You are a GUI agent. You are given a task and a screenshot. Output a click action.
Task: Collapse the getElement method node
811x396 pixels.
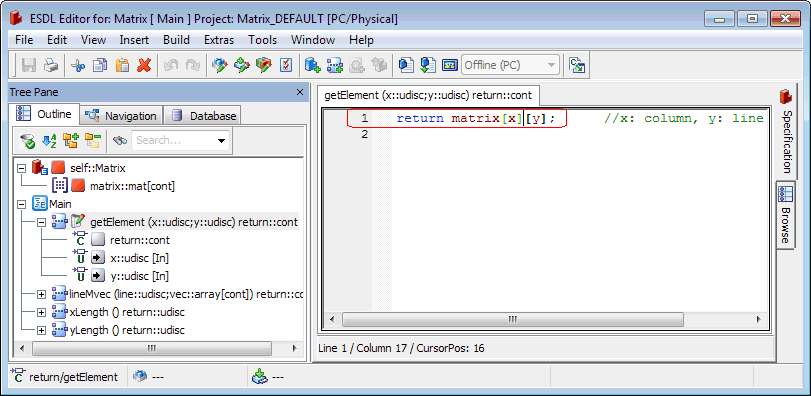point(41,222)
